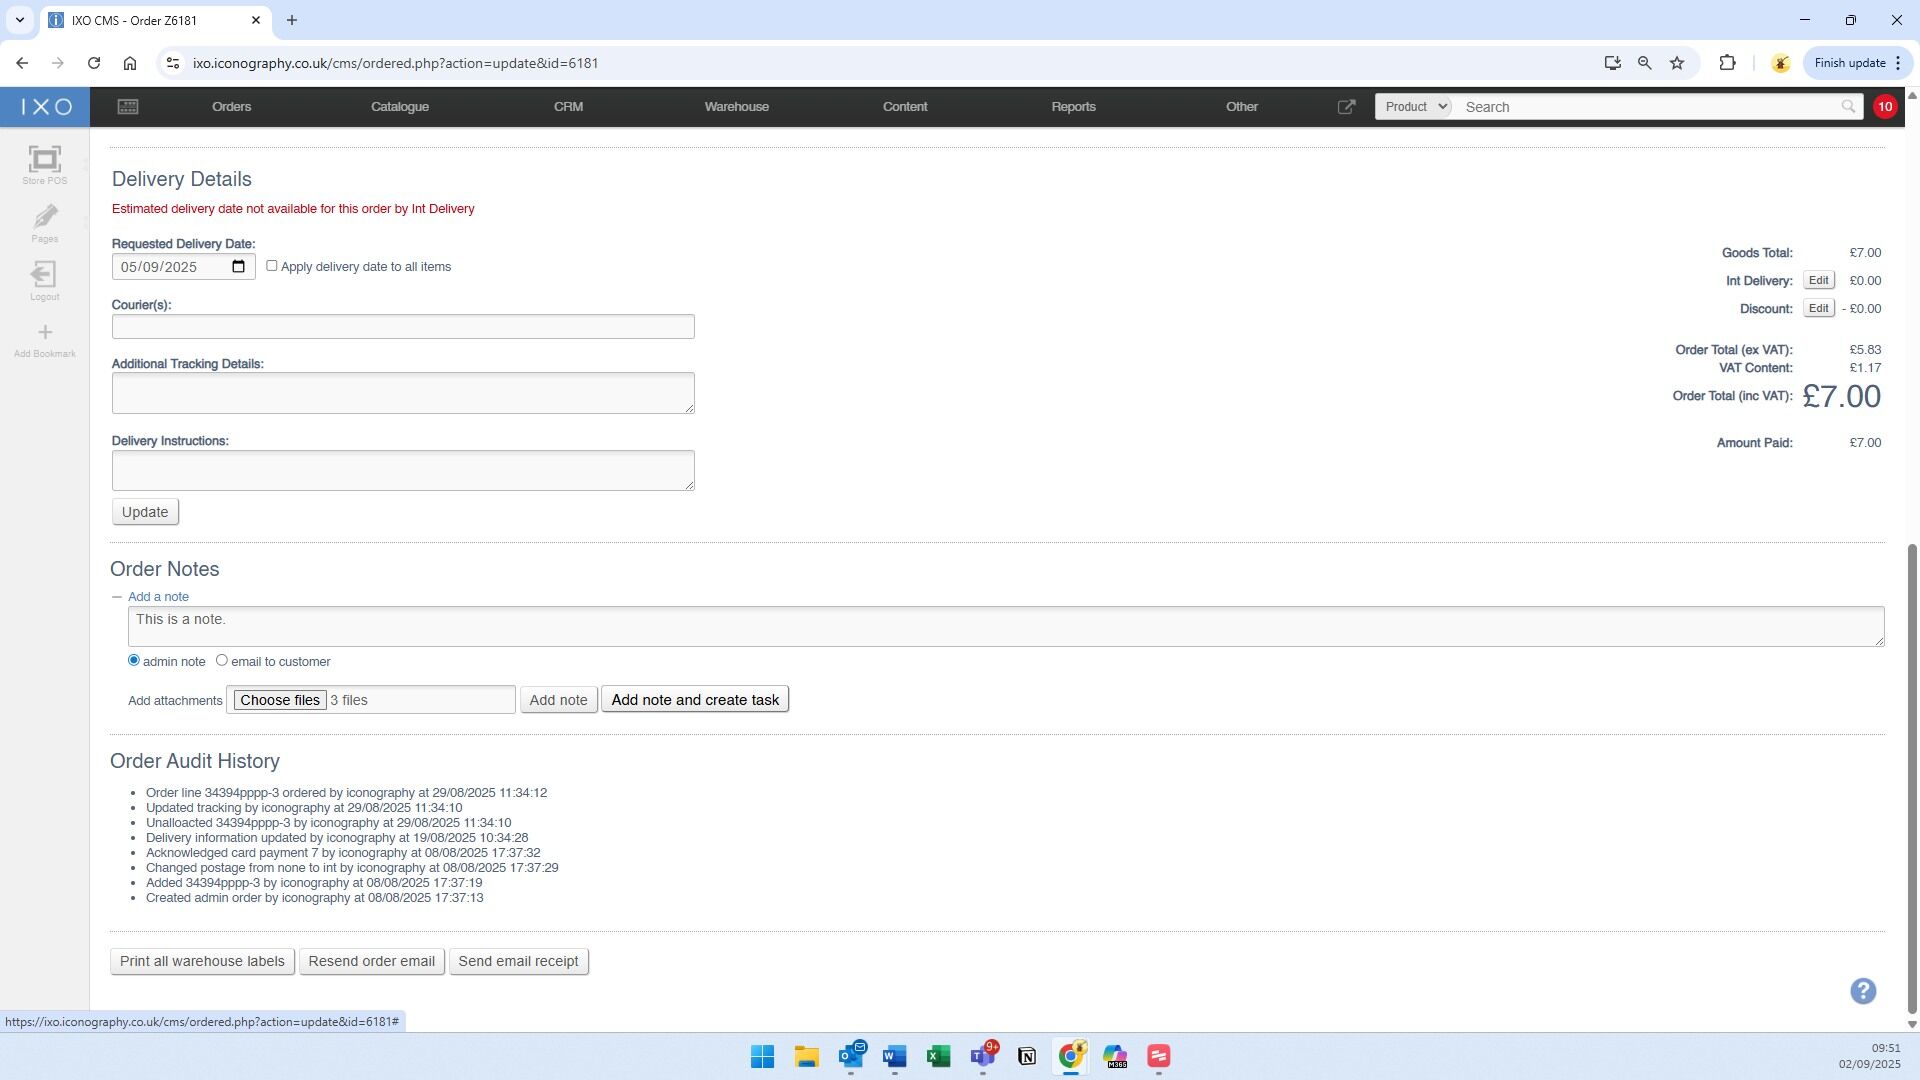Click the Edit button for Discount

pyautogui.click(x=1818, y=309)
